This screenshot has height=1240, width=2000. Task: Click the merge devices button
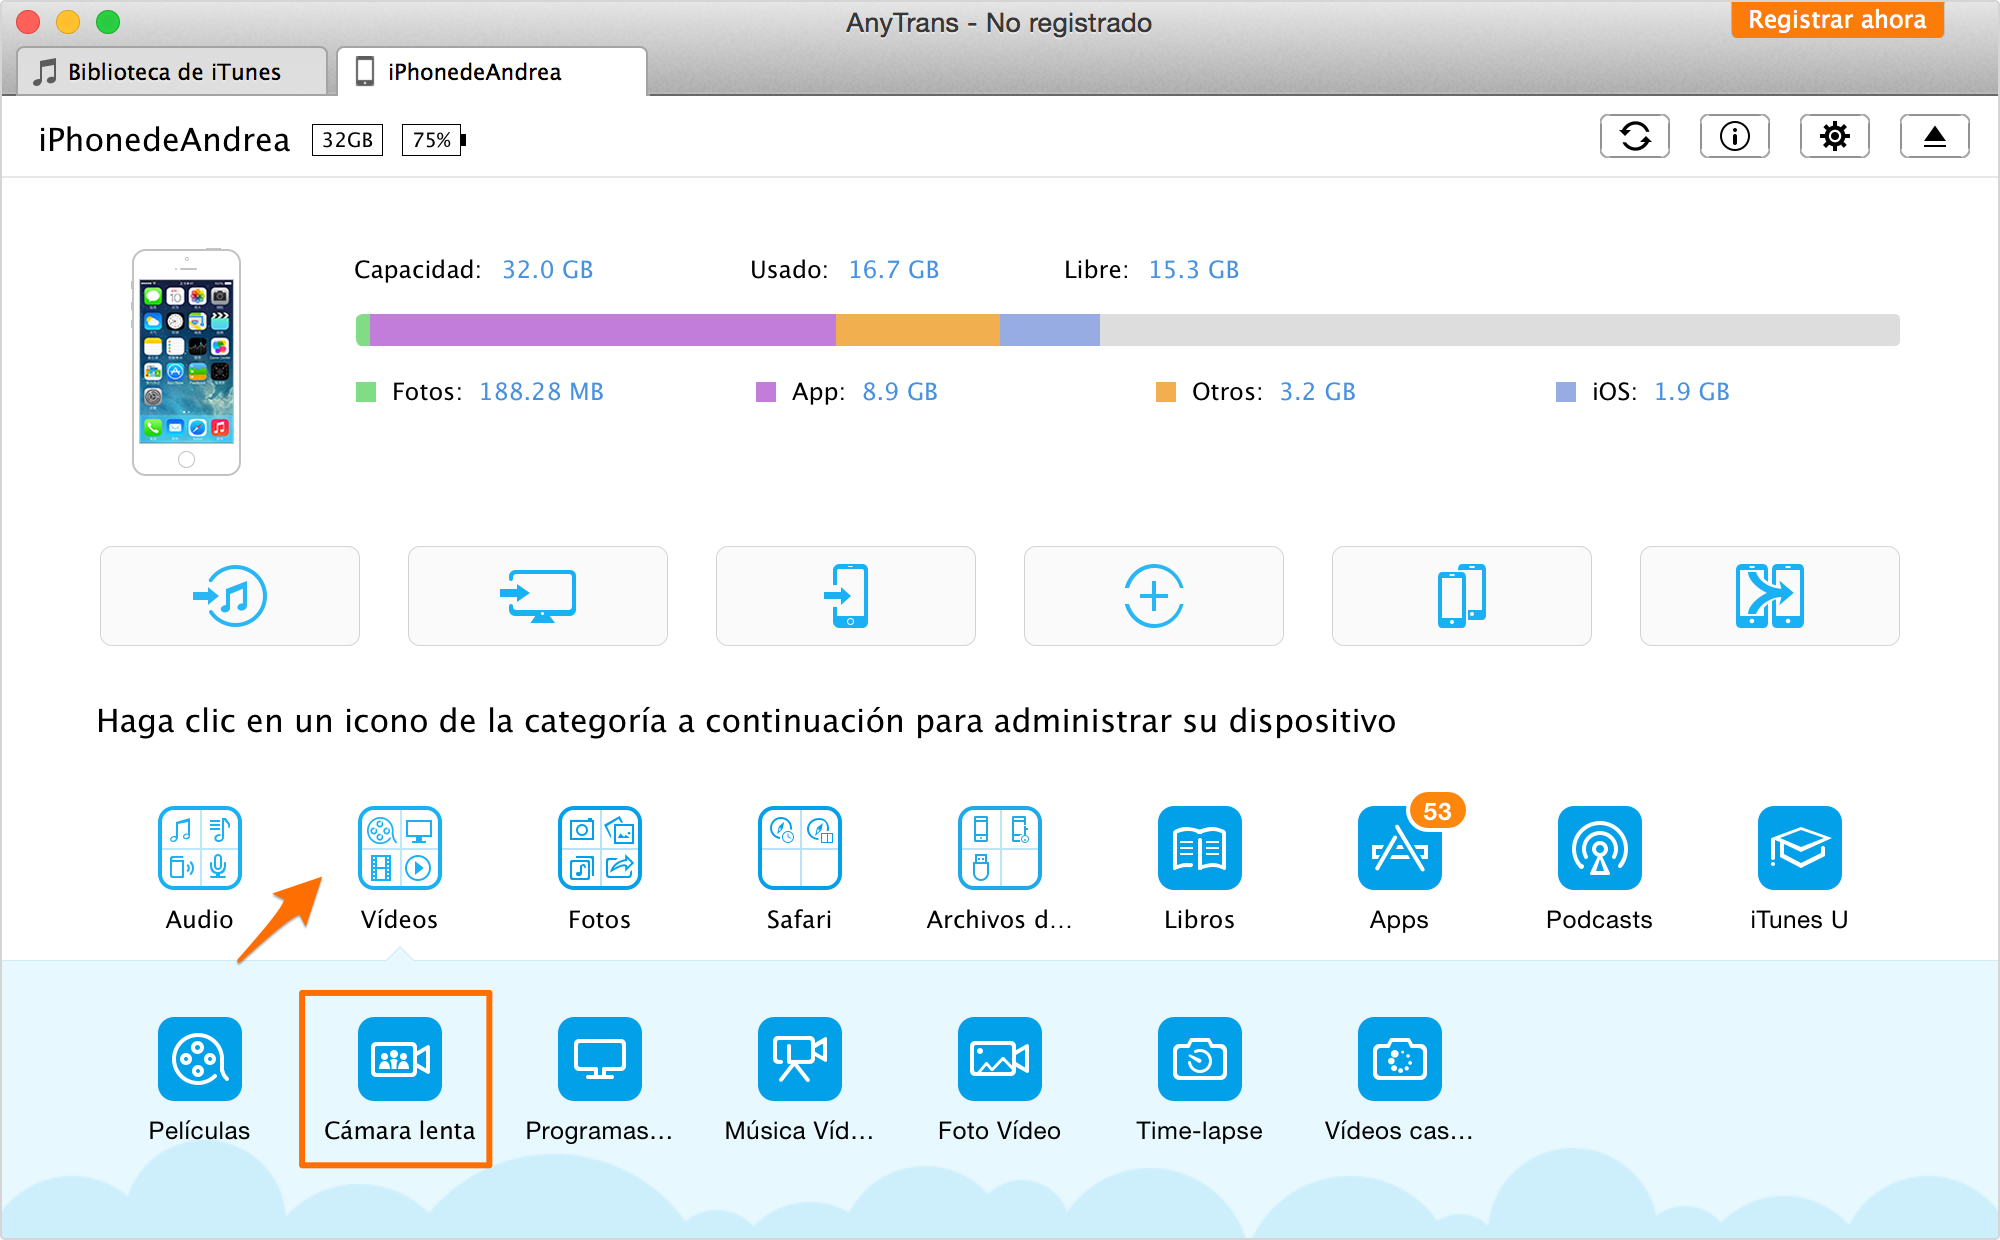pos(1770,596)
